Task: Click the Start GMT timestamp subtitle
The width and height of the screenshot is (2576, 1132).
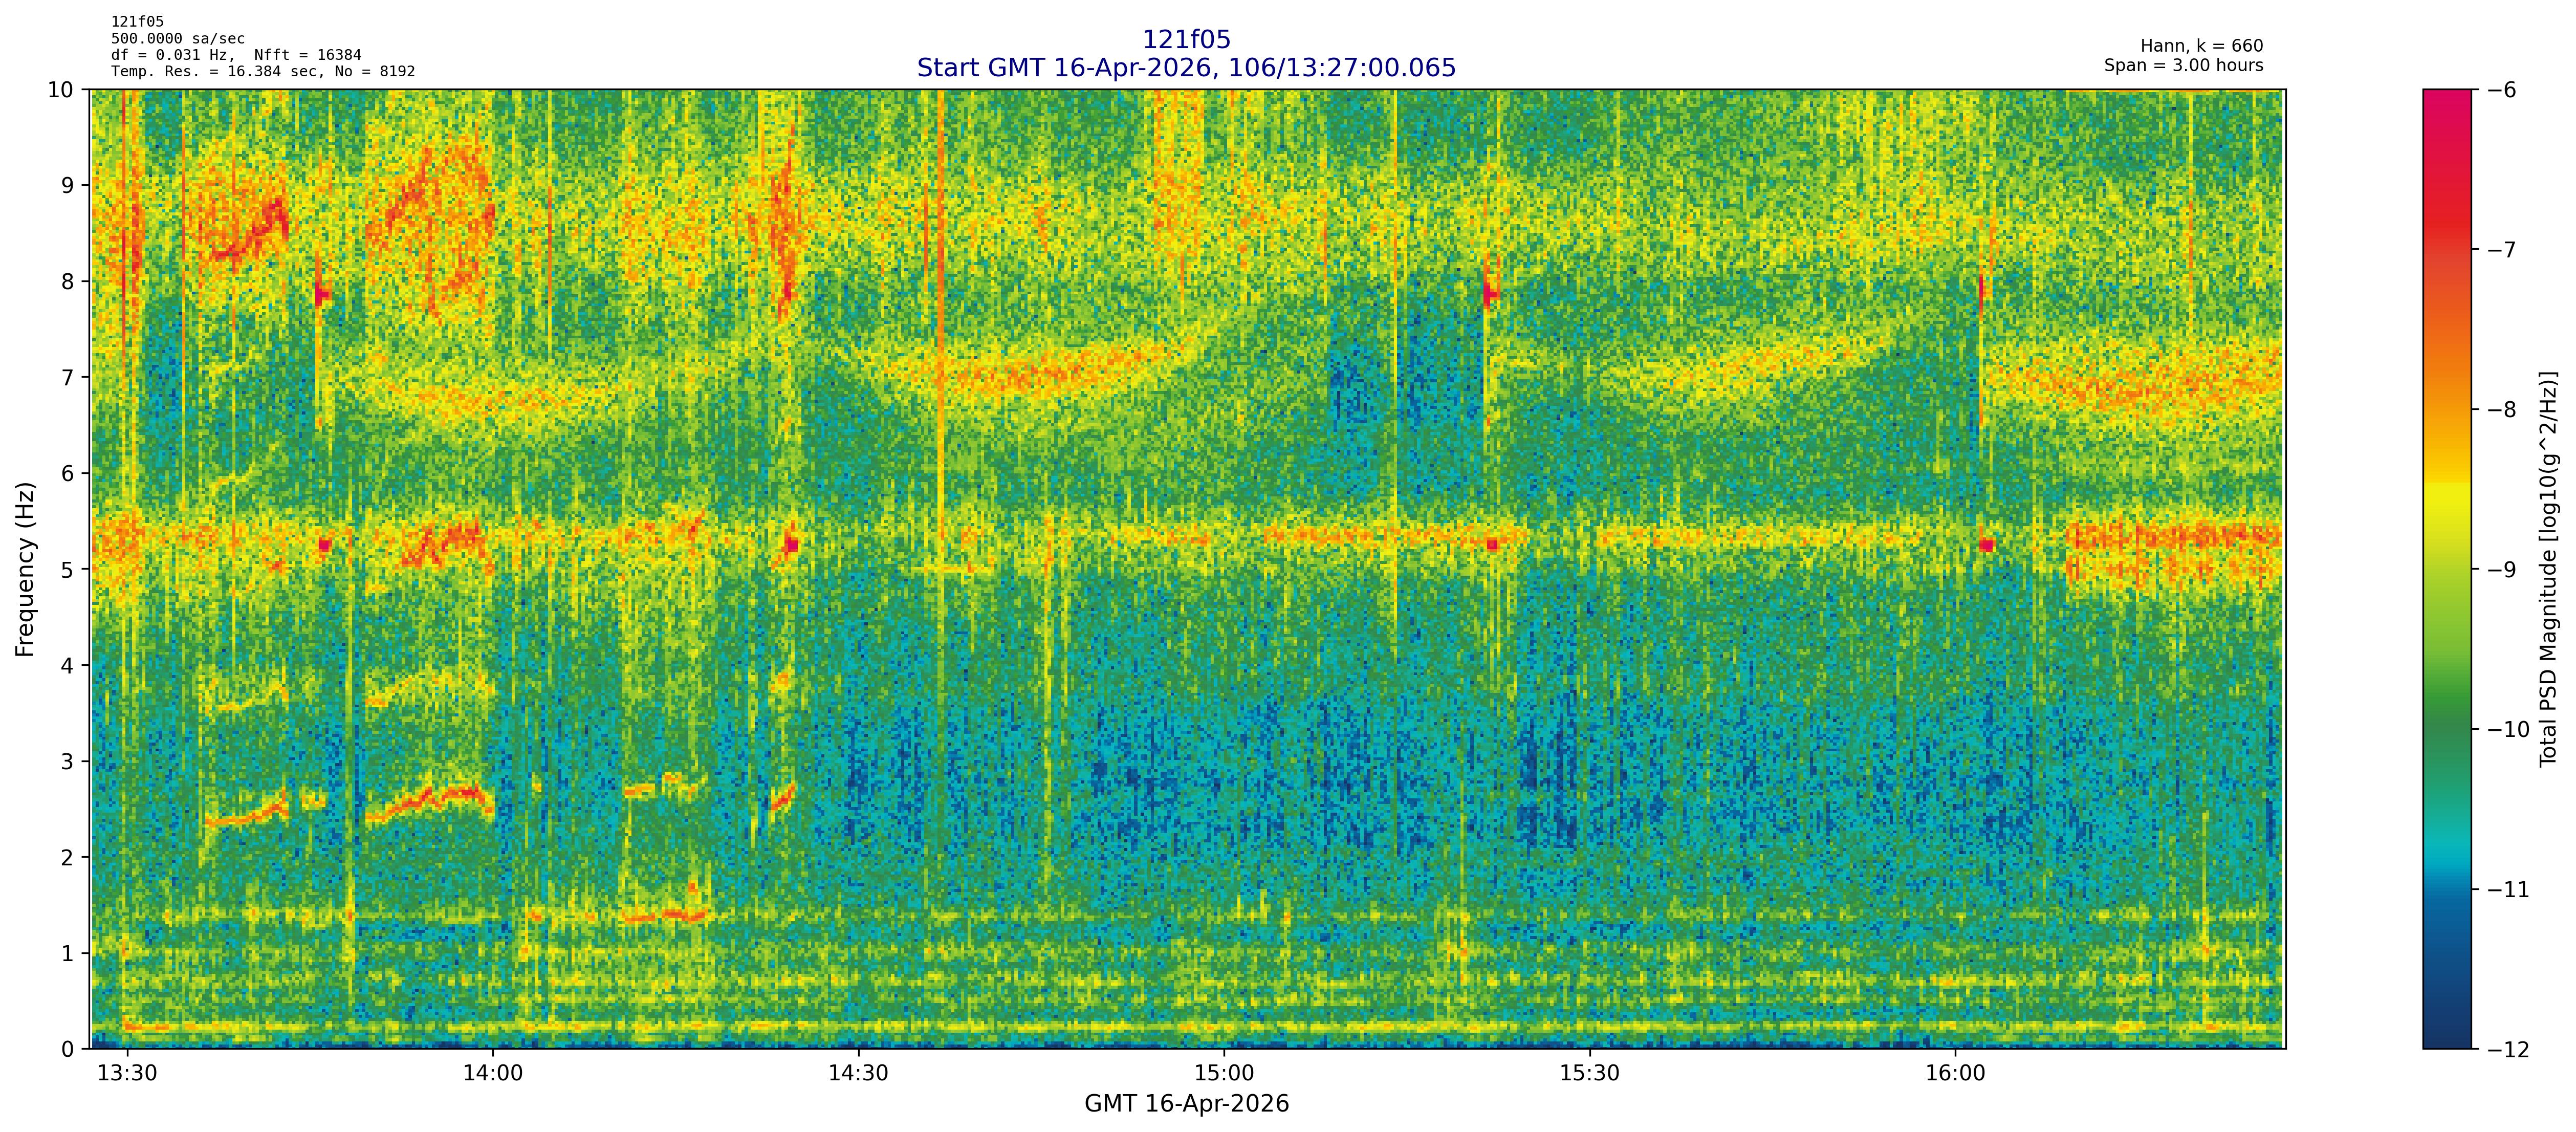Action: (1186, 68)
